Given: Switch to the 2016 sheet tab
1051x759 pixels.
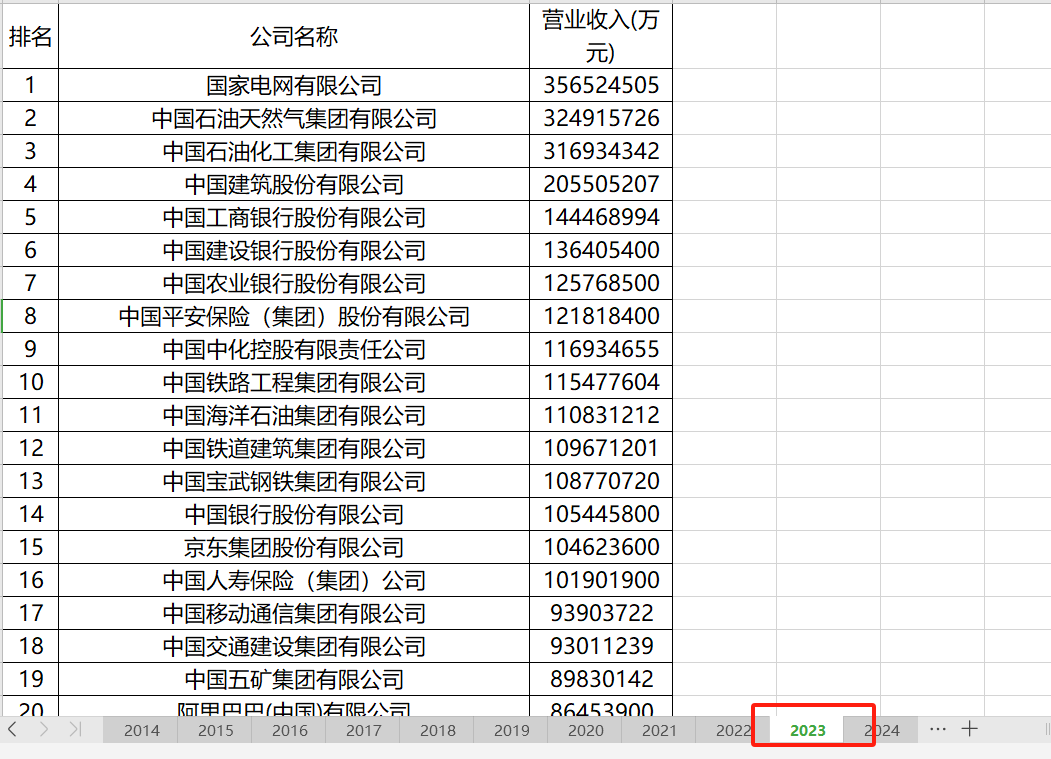Looking at the screenshot, I should 290,730.
